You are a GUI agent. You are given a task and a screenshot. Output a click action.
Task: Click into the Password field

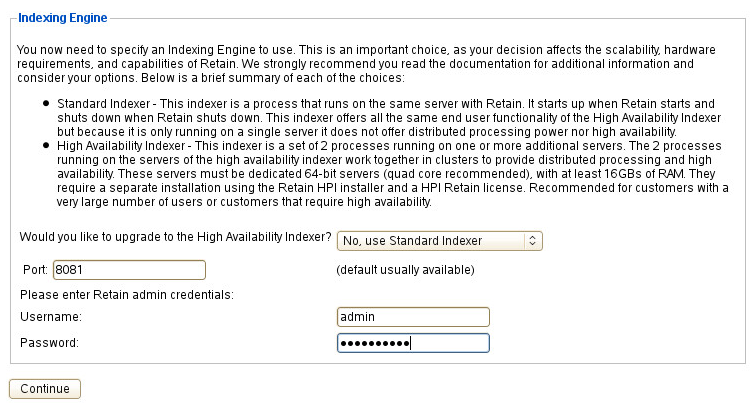(414, 343)
